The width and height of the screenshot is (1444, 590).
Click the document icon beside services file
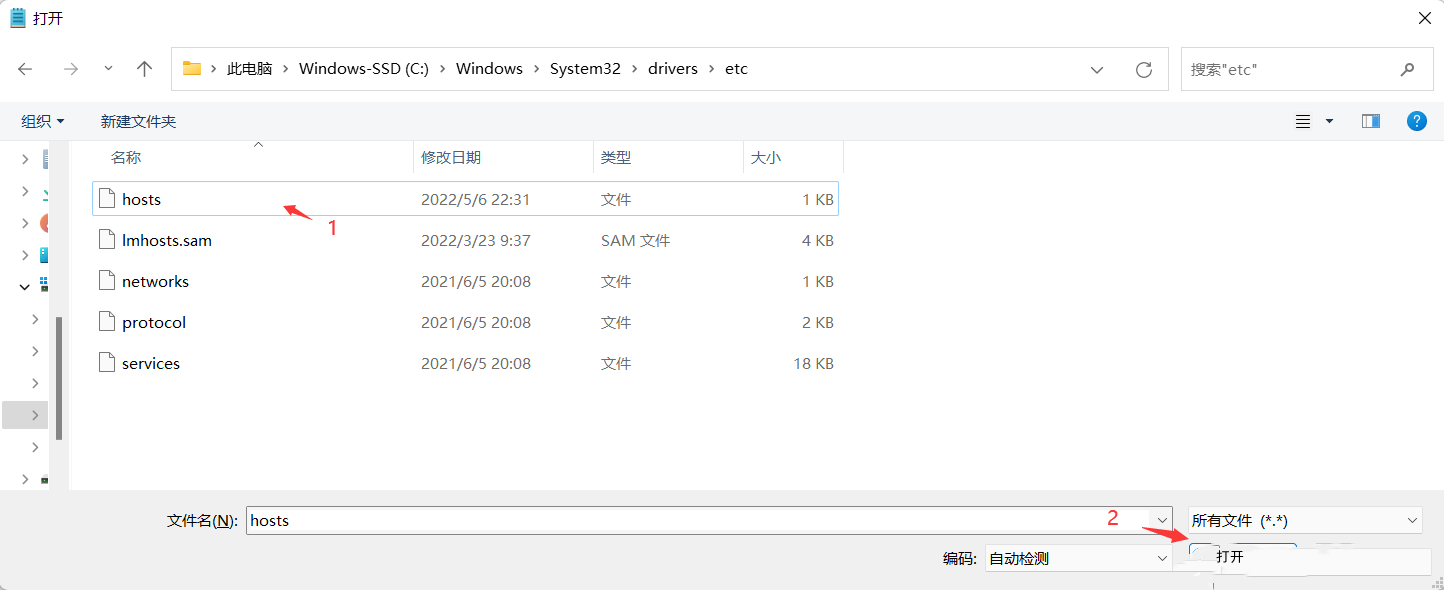pos(107,362)
